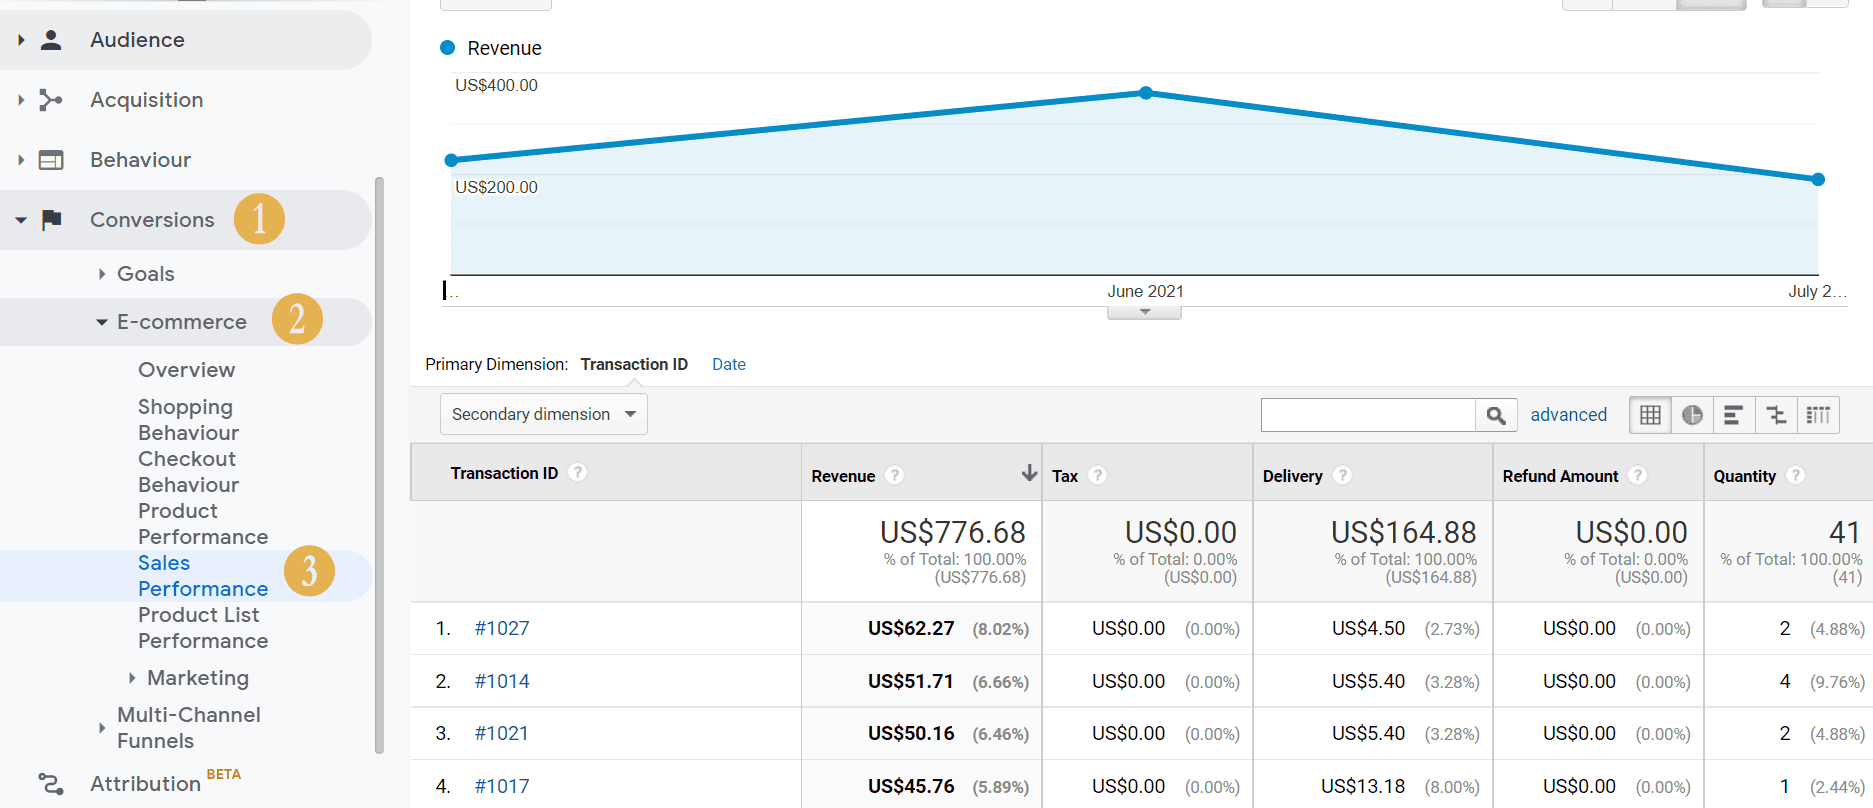Viewport: 1873px width, 808px height.
Task: Select the Percentage pie chart view icon
Action: [1692, 415]
